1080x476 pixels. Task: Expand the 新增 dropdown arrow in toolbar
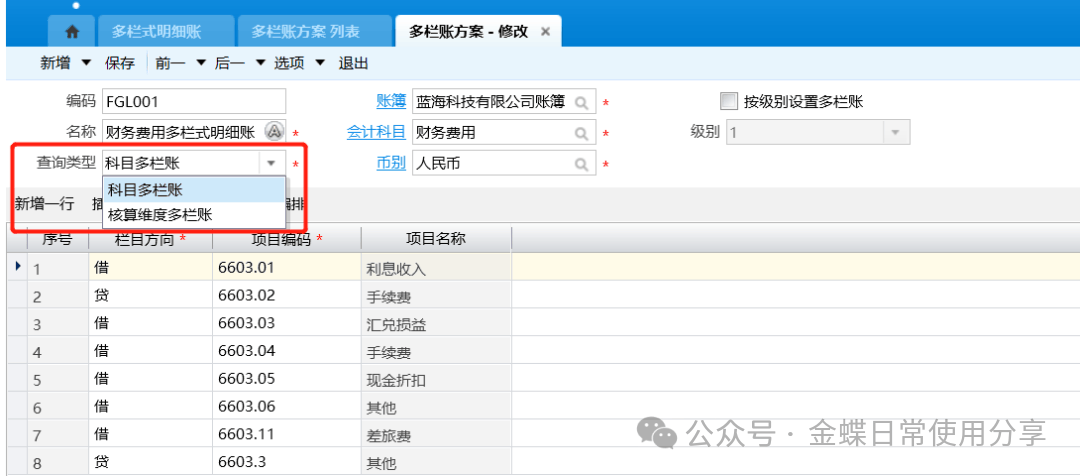pos(85,63)
